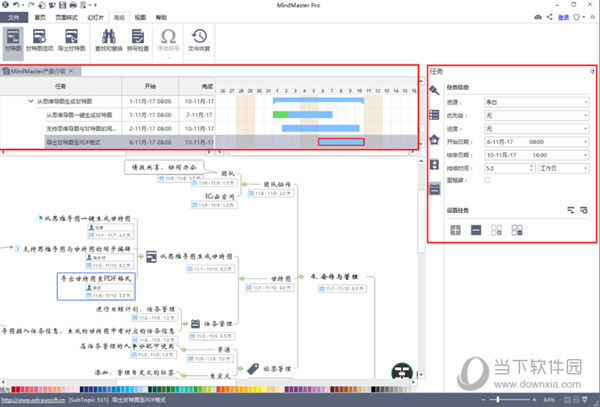Click the outdent task icon beside 设置任务
The height and width of the screenshot is (407, 600).
pos(571,210)
